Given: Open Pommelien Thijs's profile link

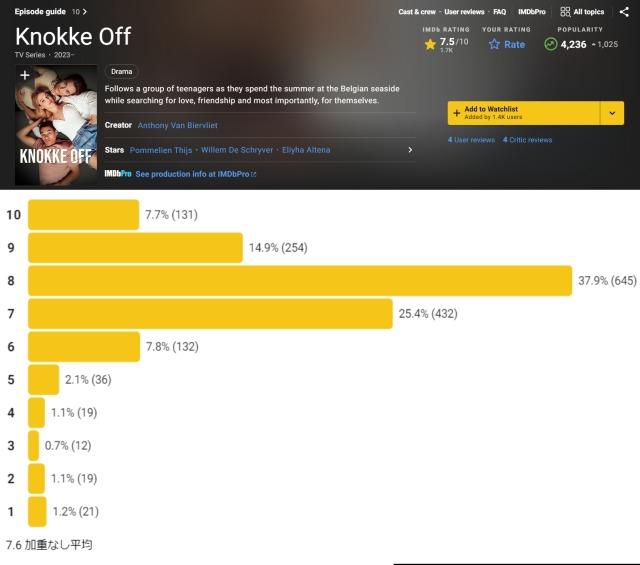Looking at the screenshot, I should (x=162, y=150).
